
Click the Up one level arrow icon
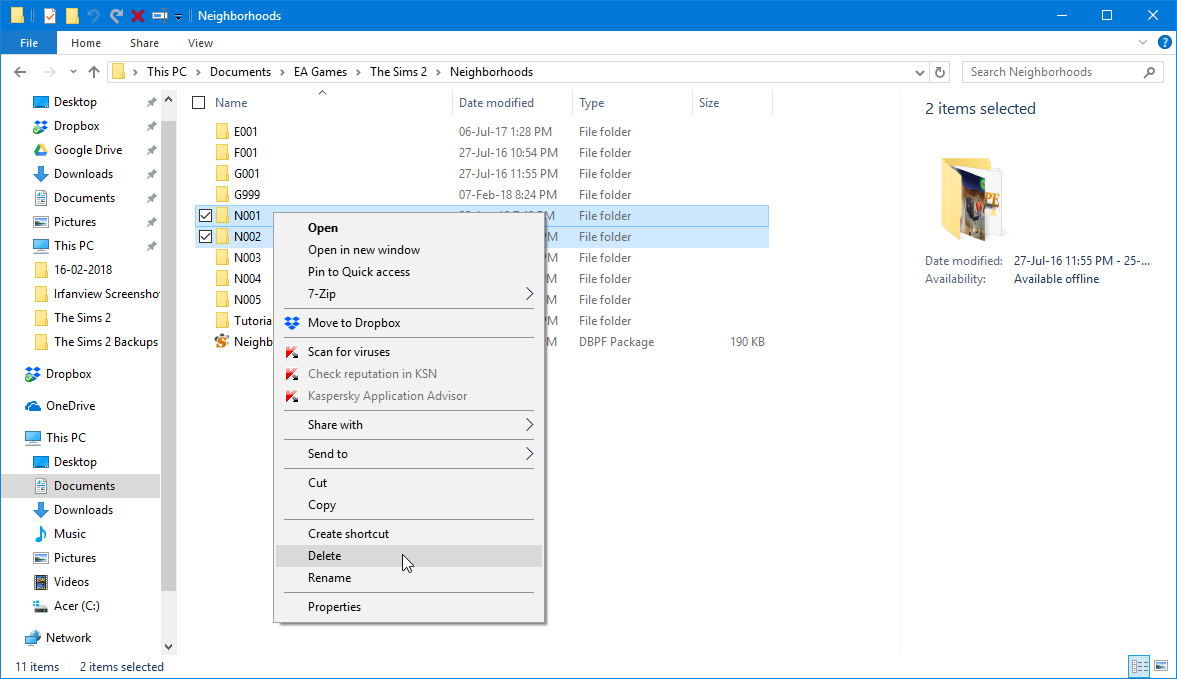click(94, 72)
